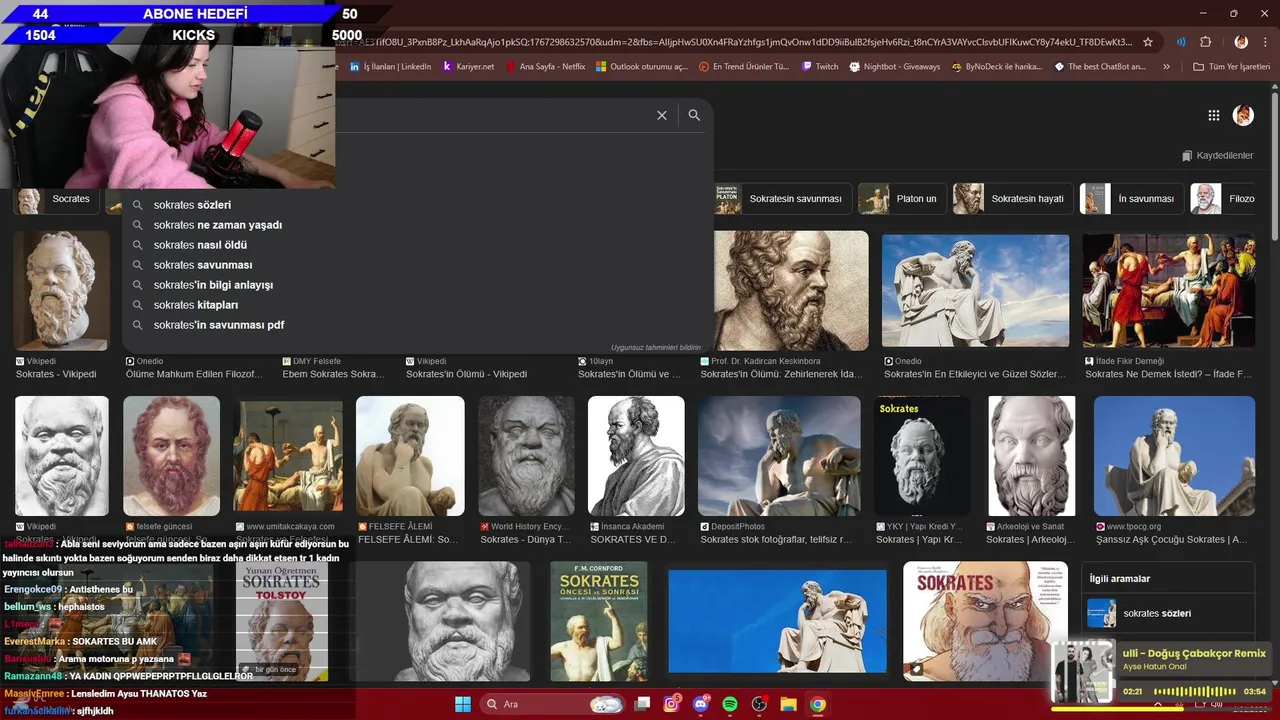Open the Outlook oturumu aç bookmark
This screenshot has width=1280, height=720.
642,67
